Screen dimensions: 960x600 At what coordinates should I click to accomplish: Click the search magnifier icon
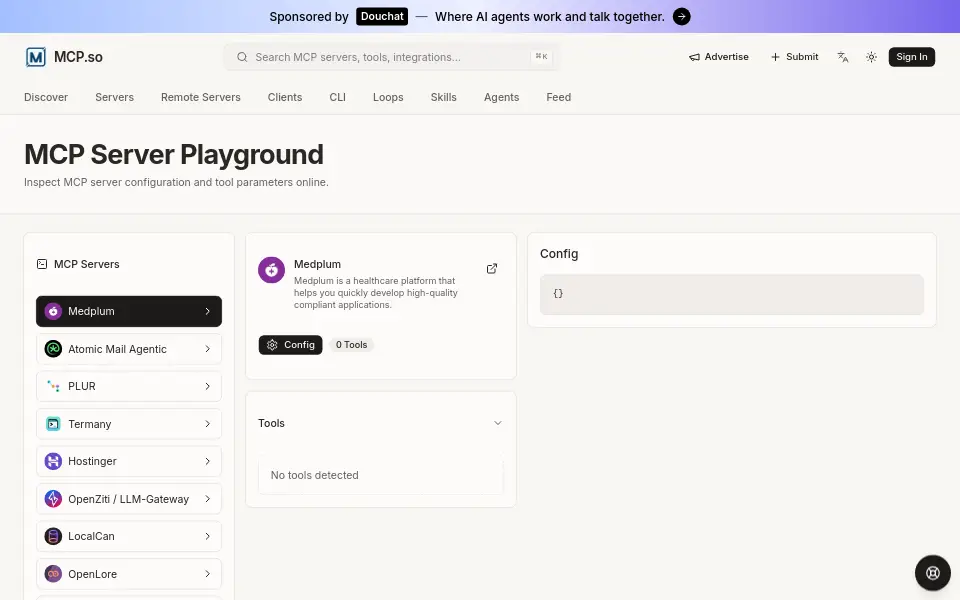tap(242, 57)
